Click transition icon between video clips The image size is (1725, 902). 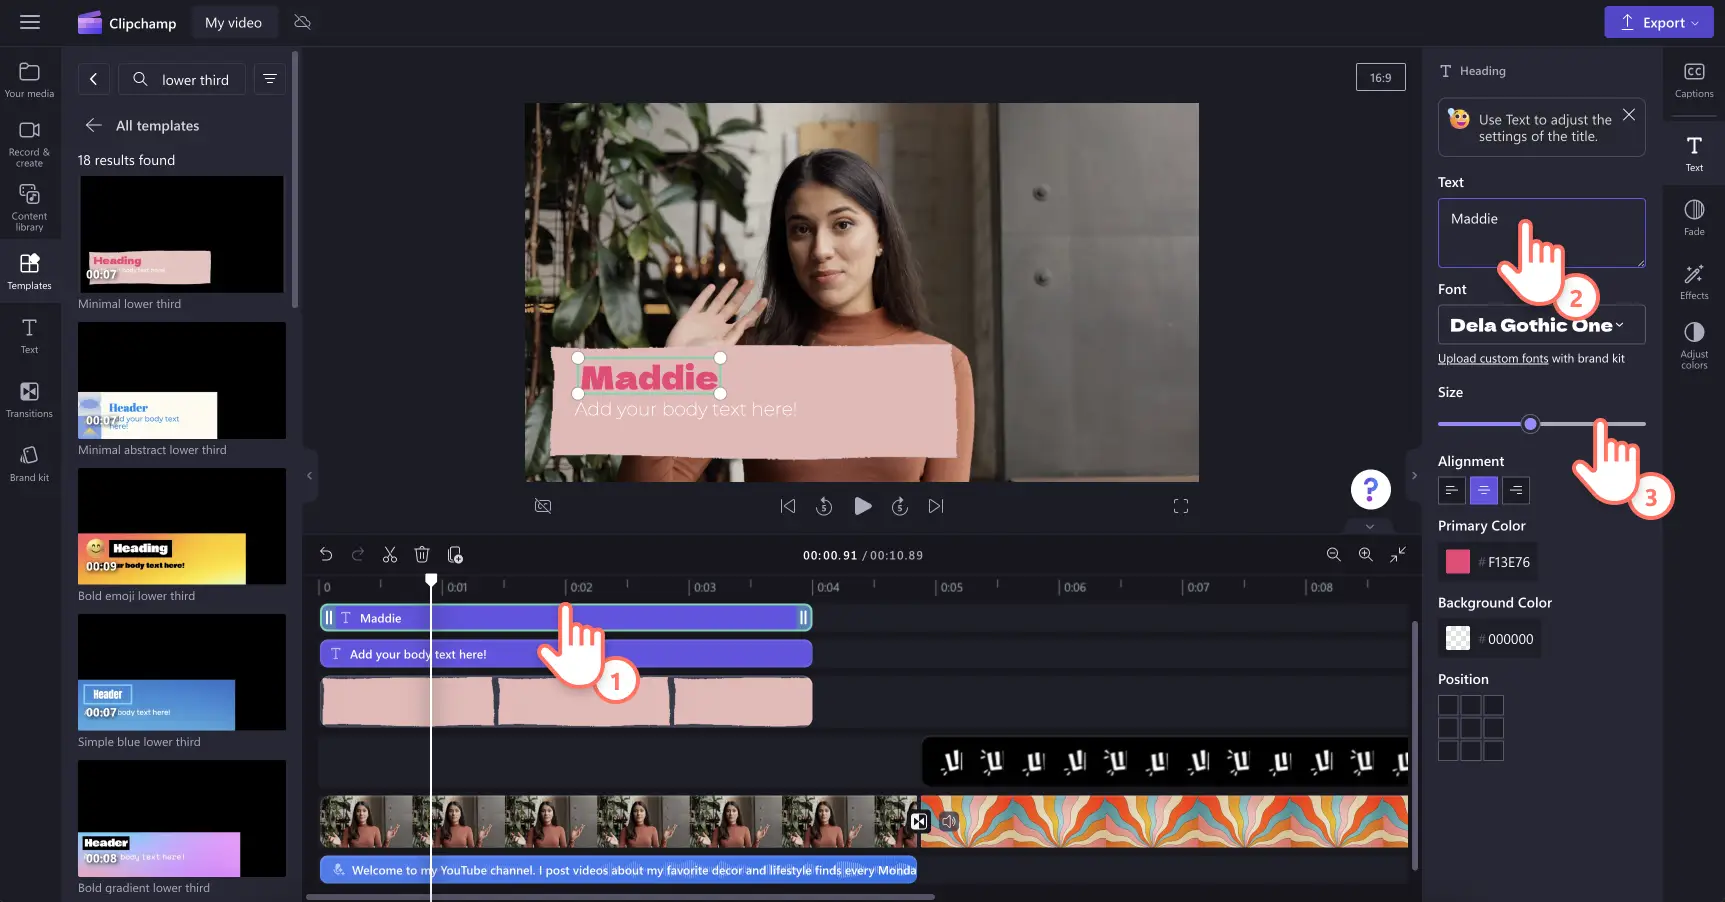coord(919,821)
